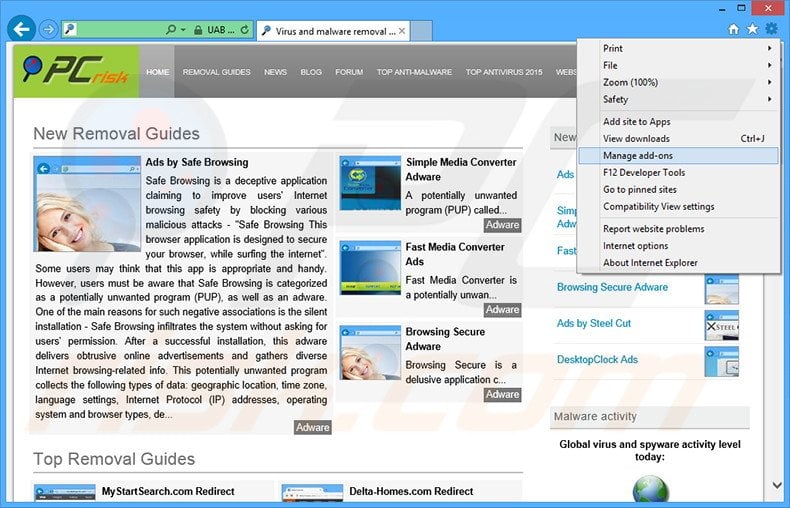Click the PCrisk logo

coord(76,71)
